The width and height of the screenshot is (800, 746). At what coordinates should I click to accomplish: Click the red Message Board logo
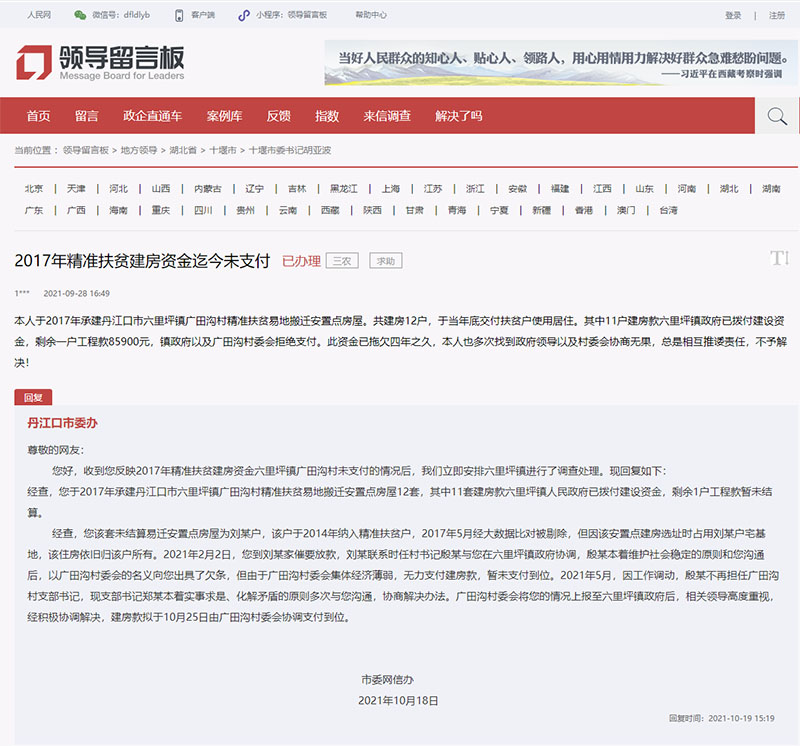(x=34, y=63)
